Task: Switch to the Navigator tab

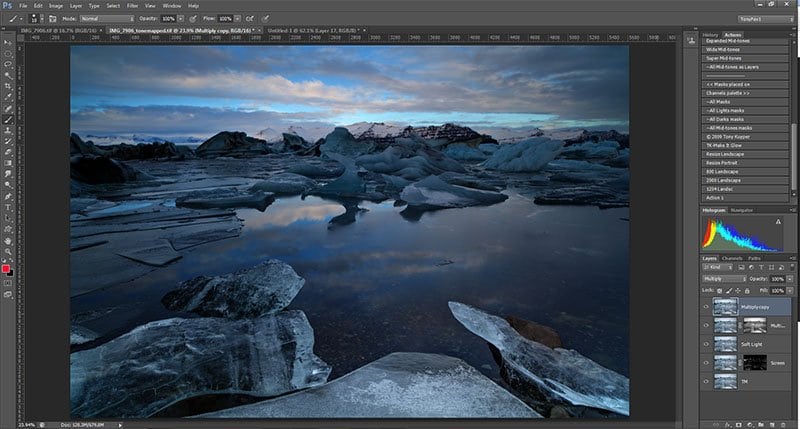Action: point(742,210)
